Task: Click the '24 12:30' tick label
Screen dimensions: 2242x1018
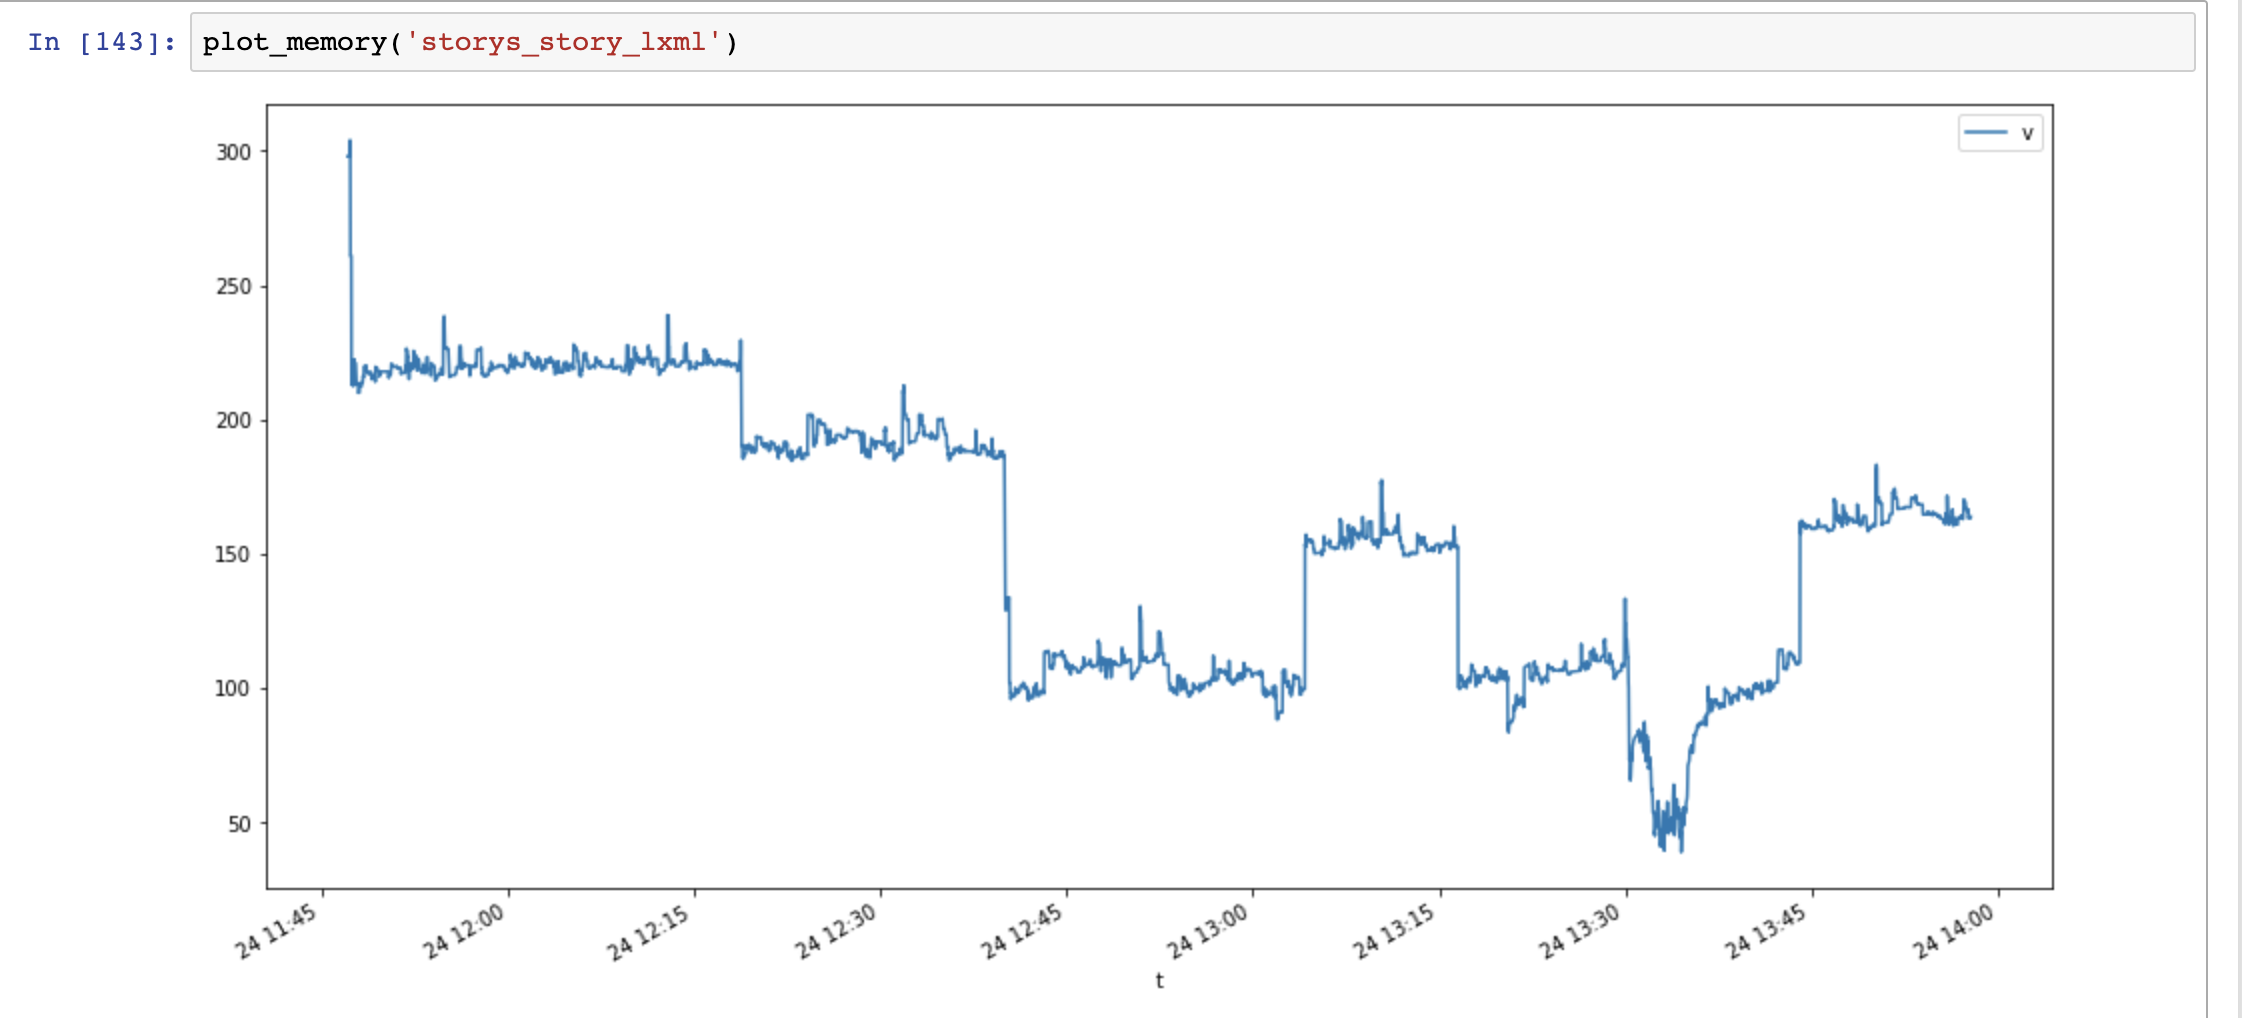Action: pyautogui.click(x=836, y=928)
